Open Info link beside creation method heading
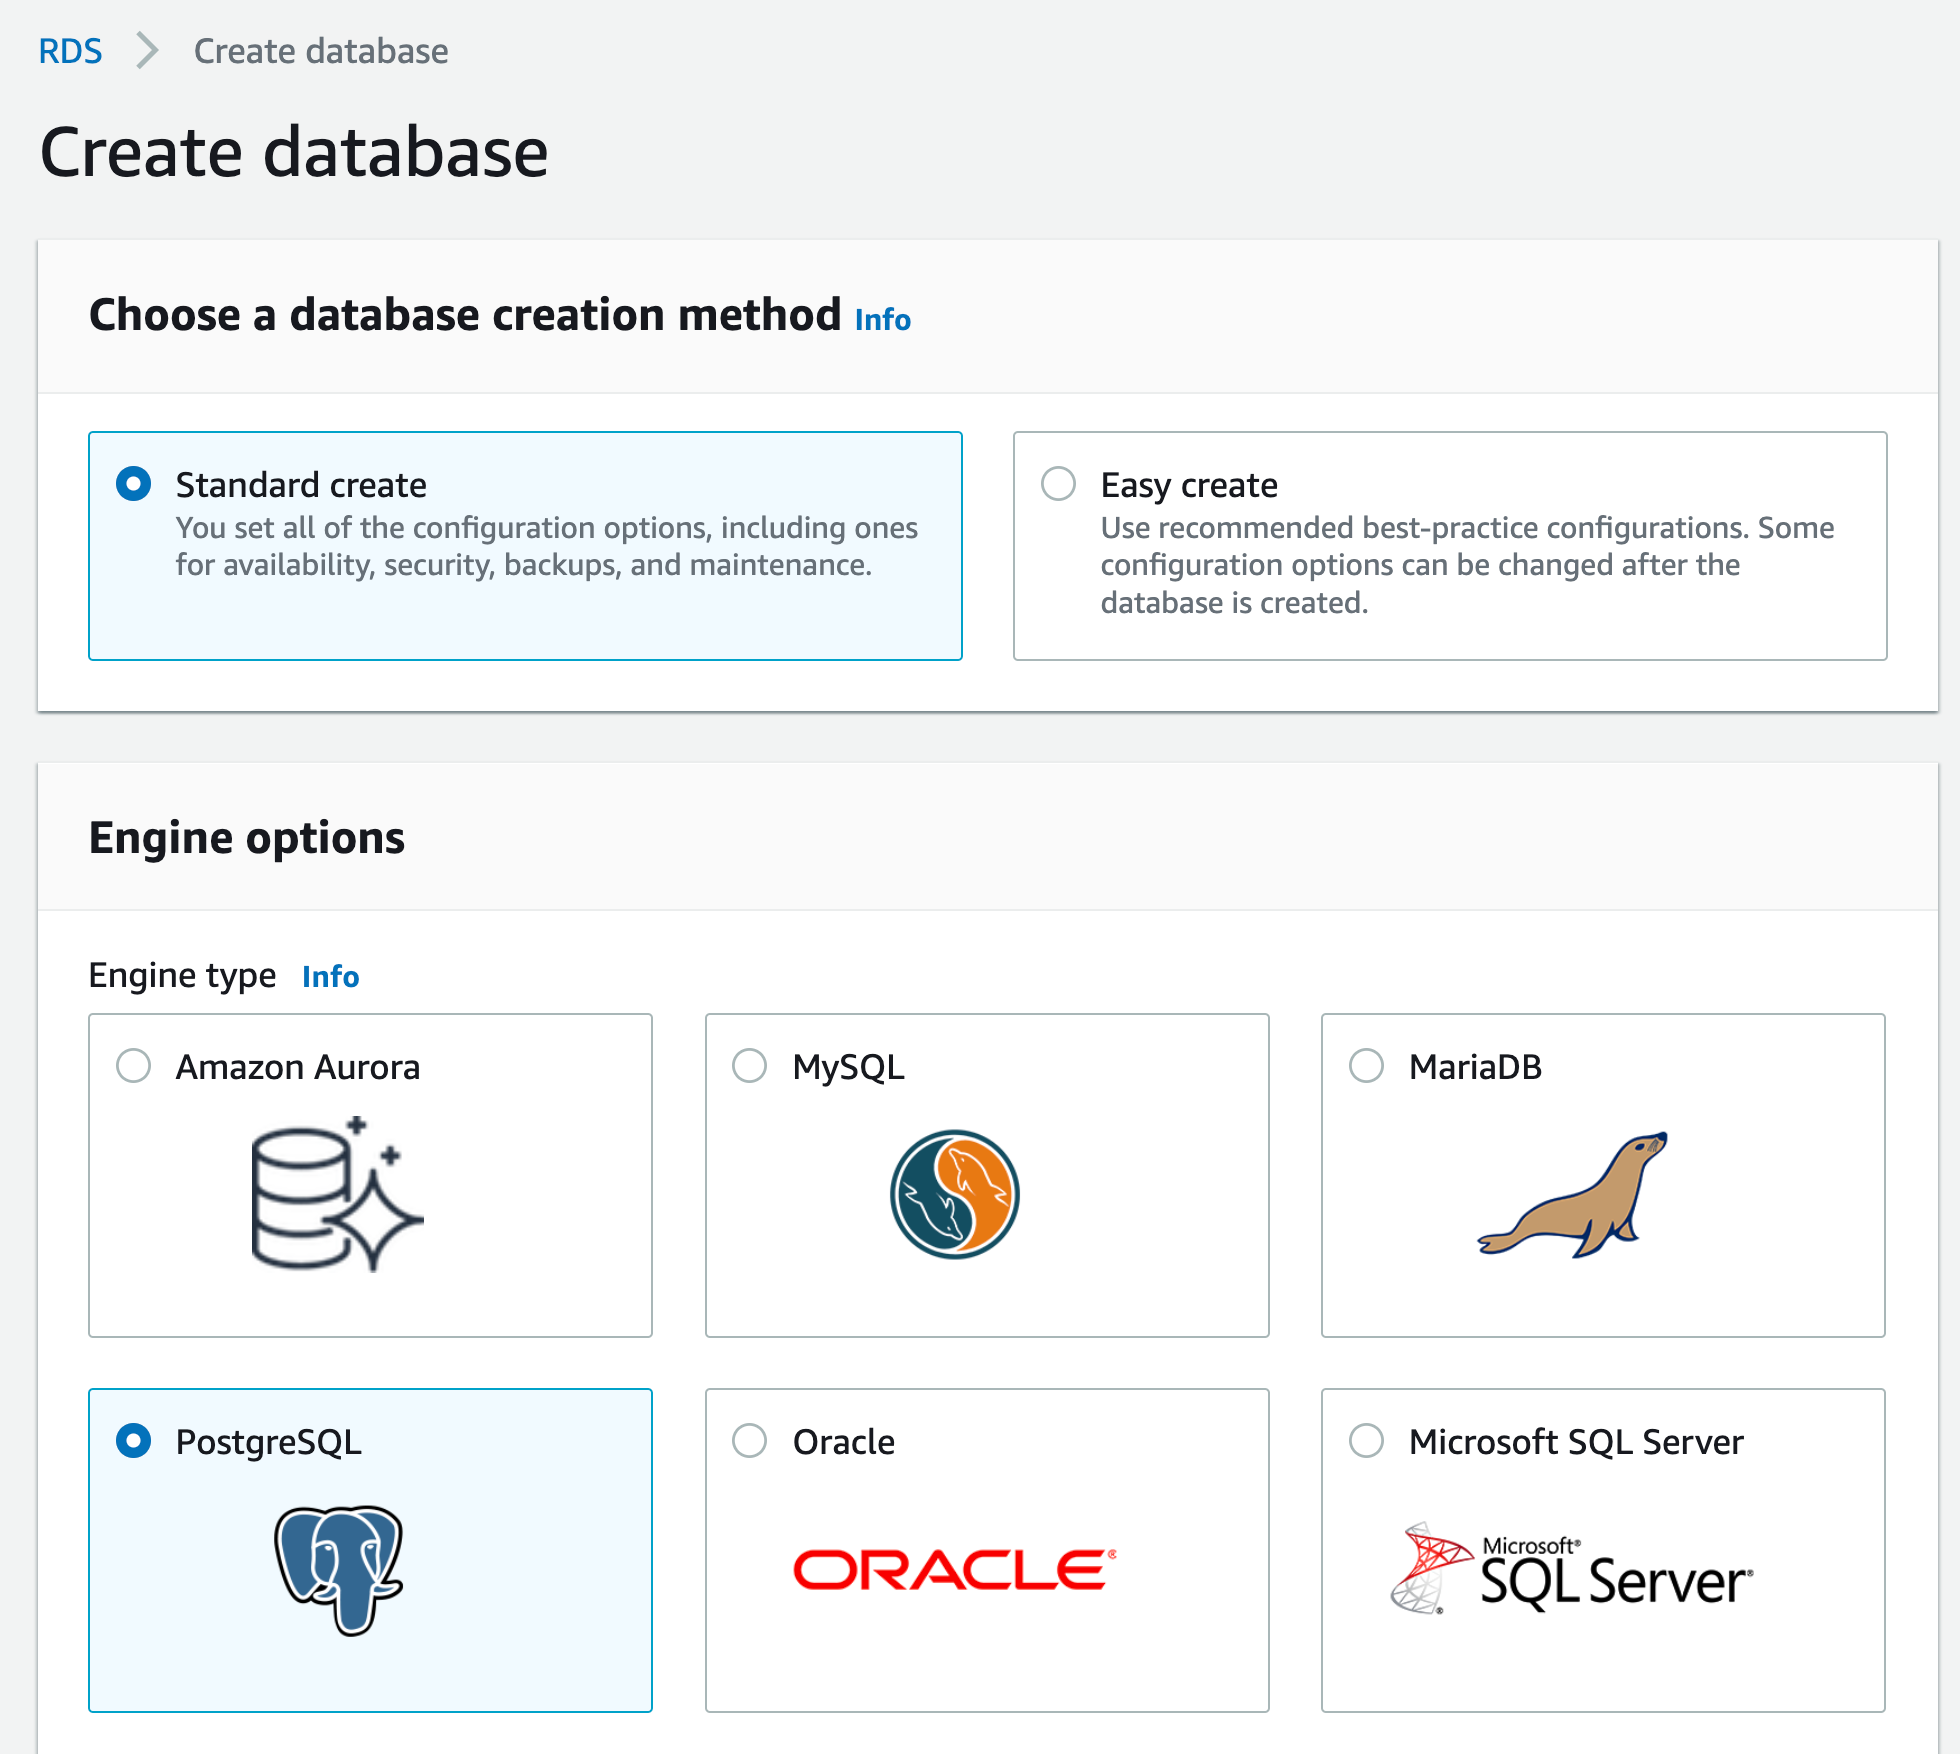Screen dimensions: 1960x1754 click(882, 320)
